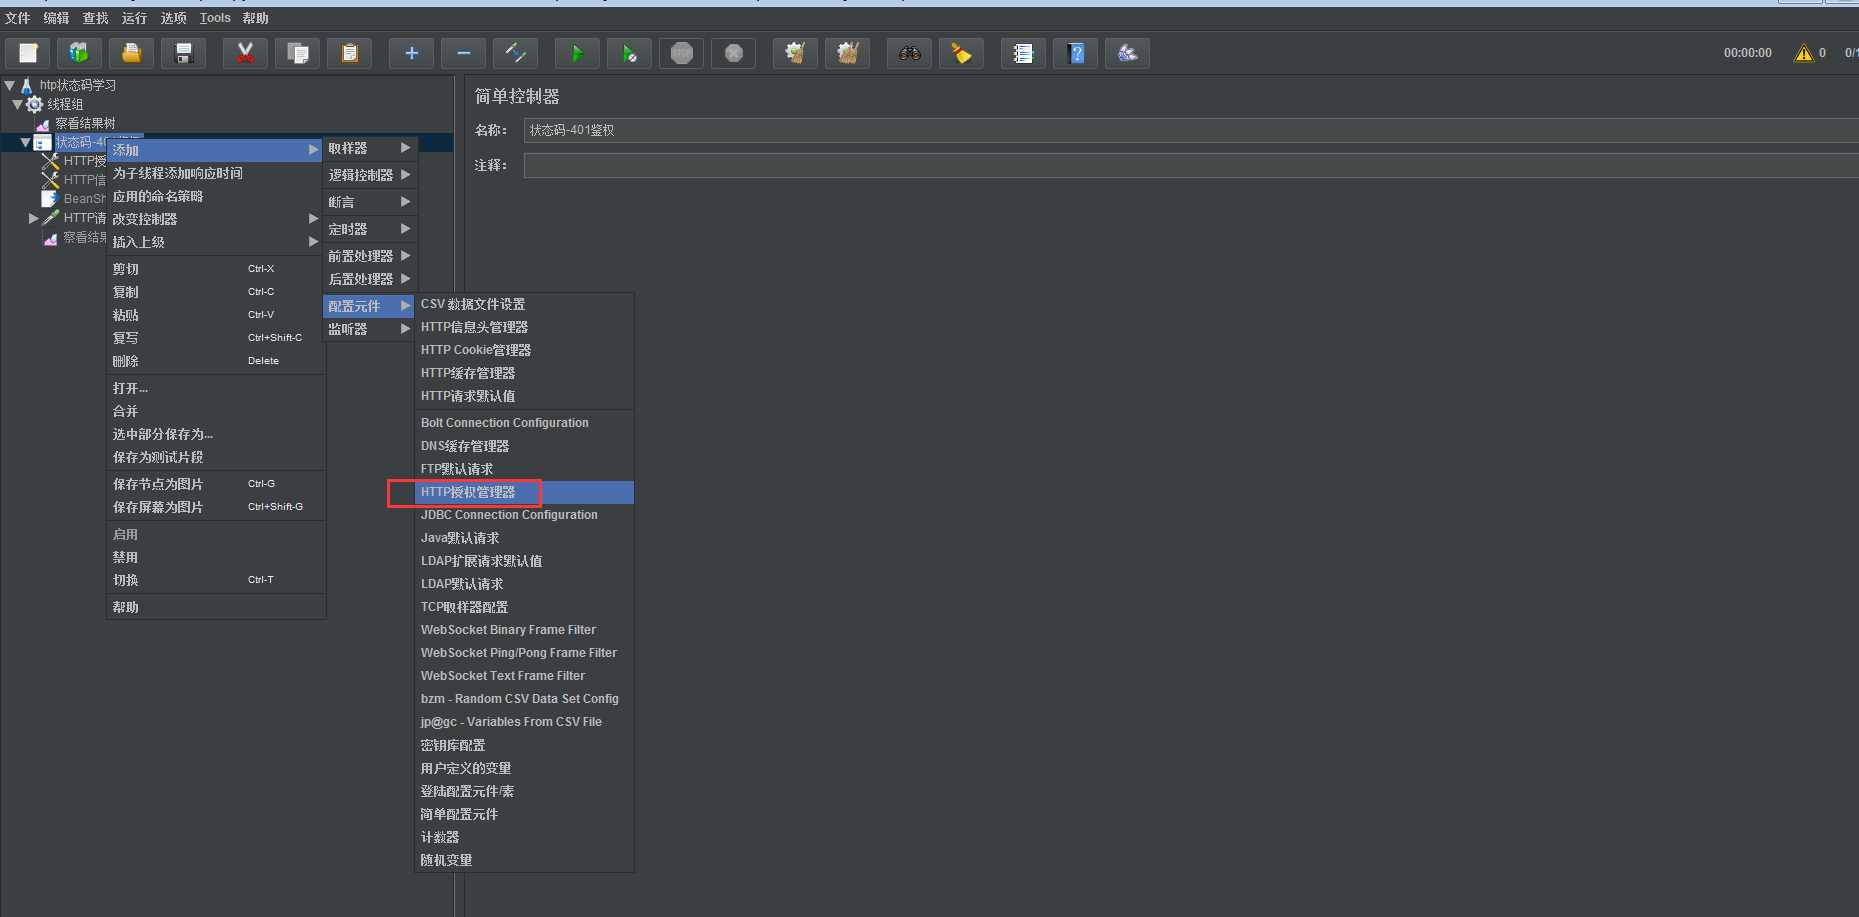Choose 用户定义的变量 menu entry
Image resolution: width=1859 pixels, height=917 pixels.
[x=525, y=768]
